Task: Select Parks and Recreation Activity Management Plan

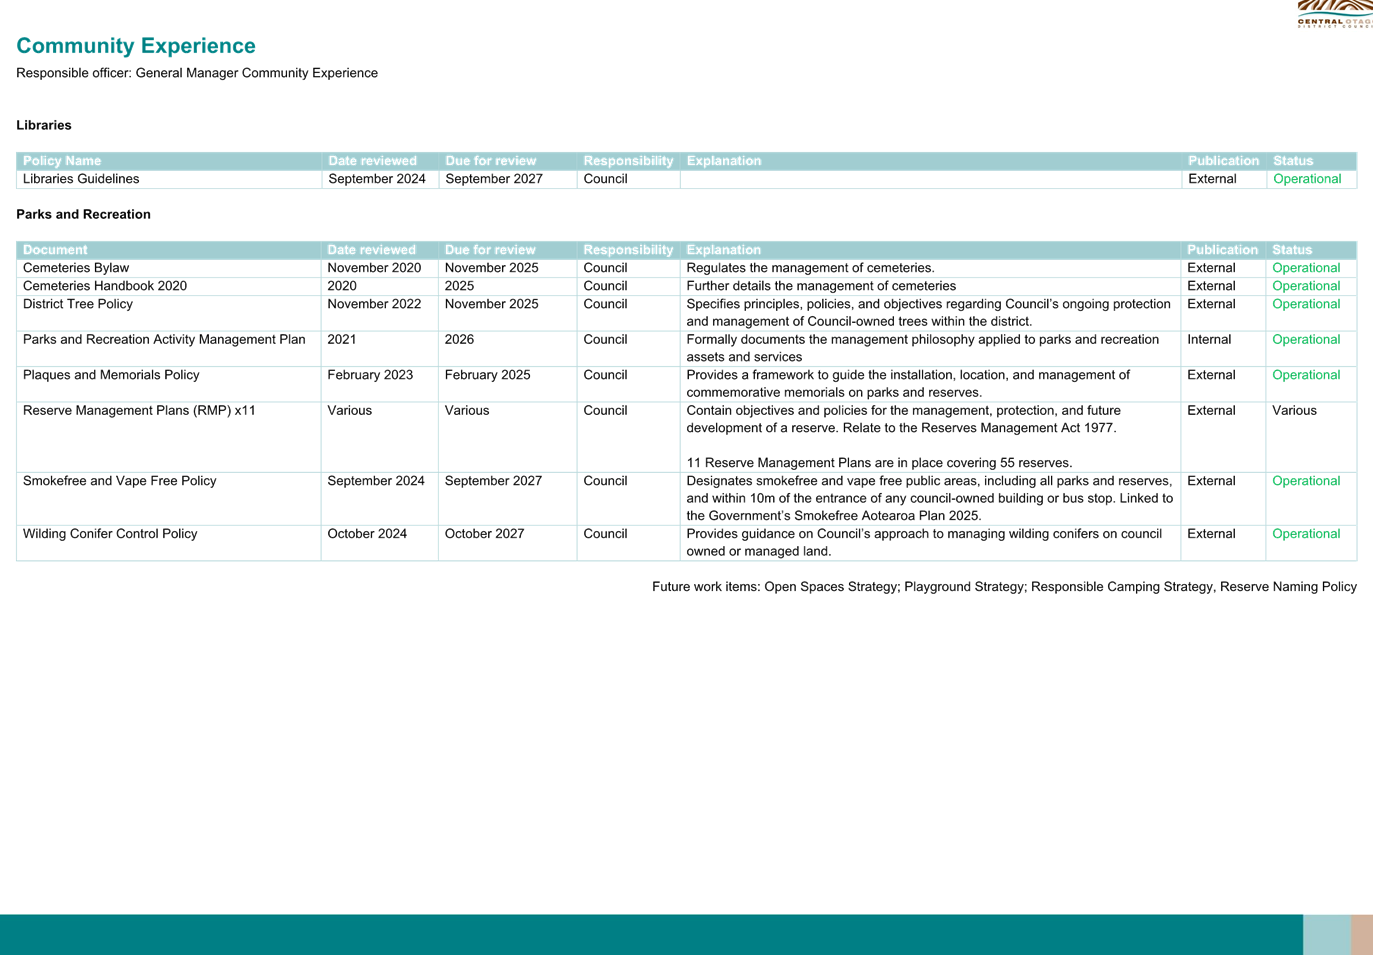Action: [164, 340]
